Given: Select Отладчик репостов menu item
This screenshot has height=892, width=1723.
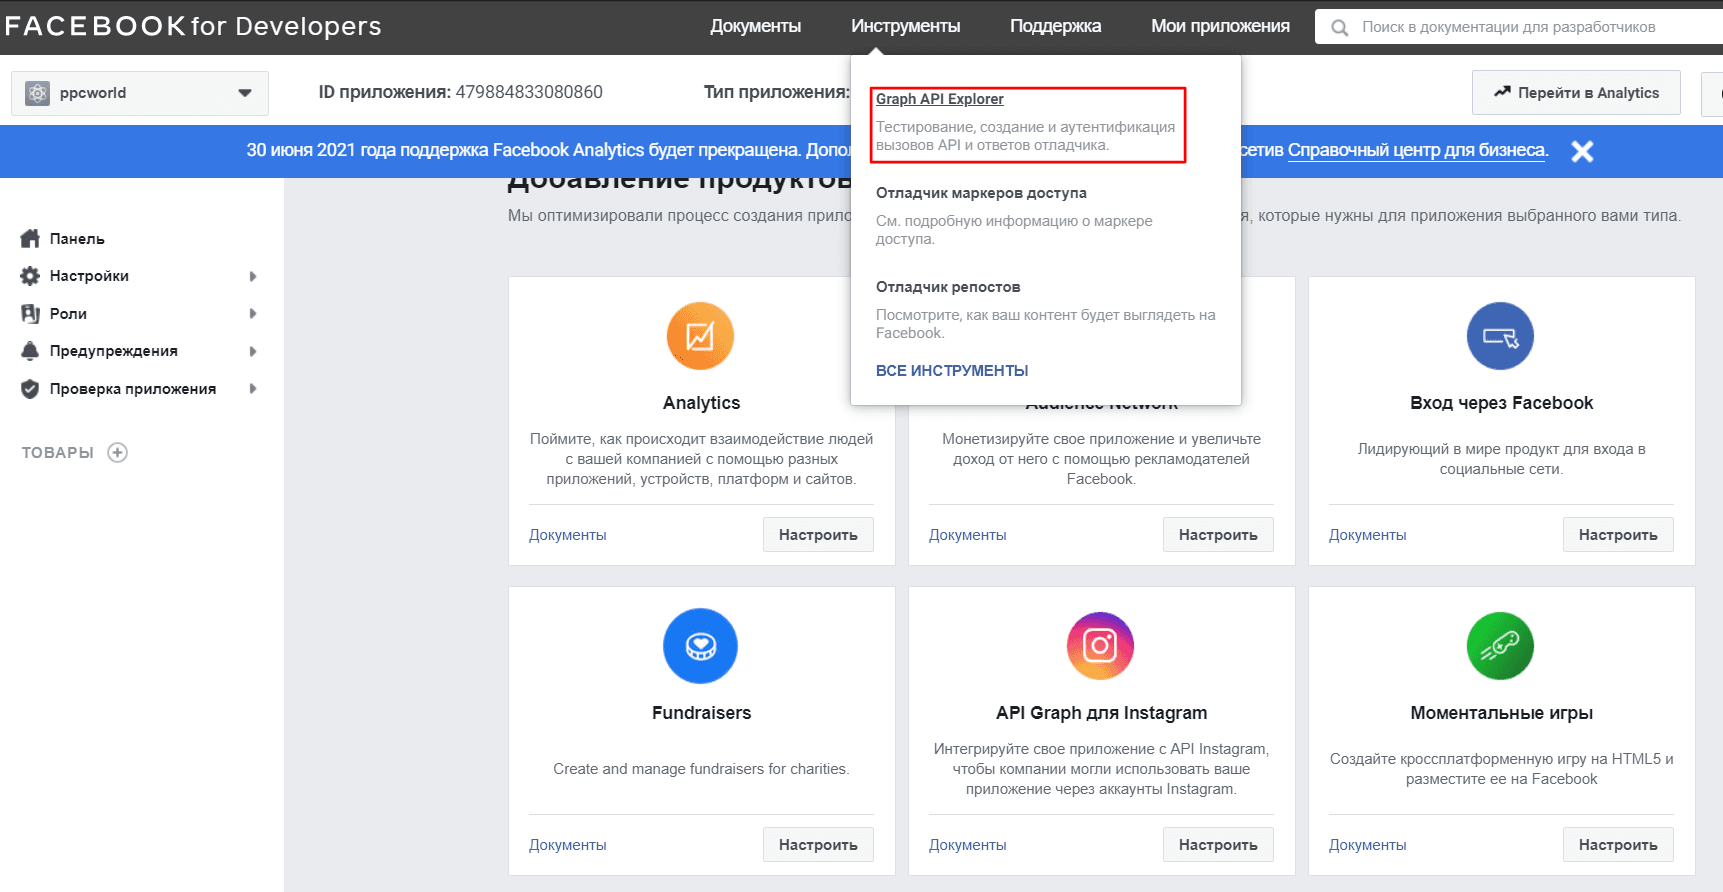Looking at the screenshot, I should coord(948,287).
